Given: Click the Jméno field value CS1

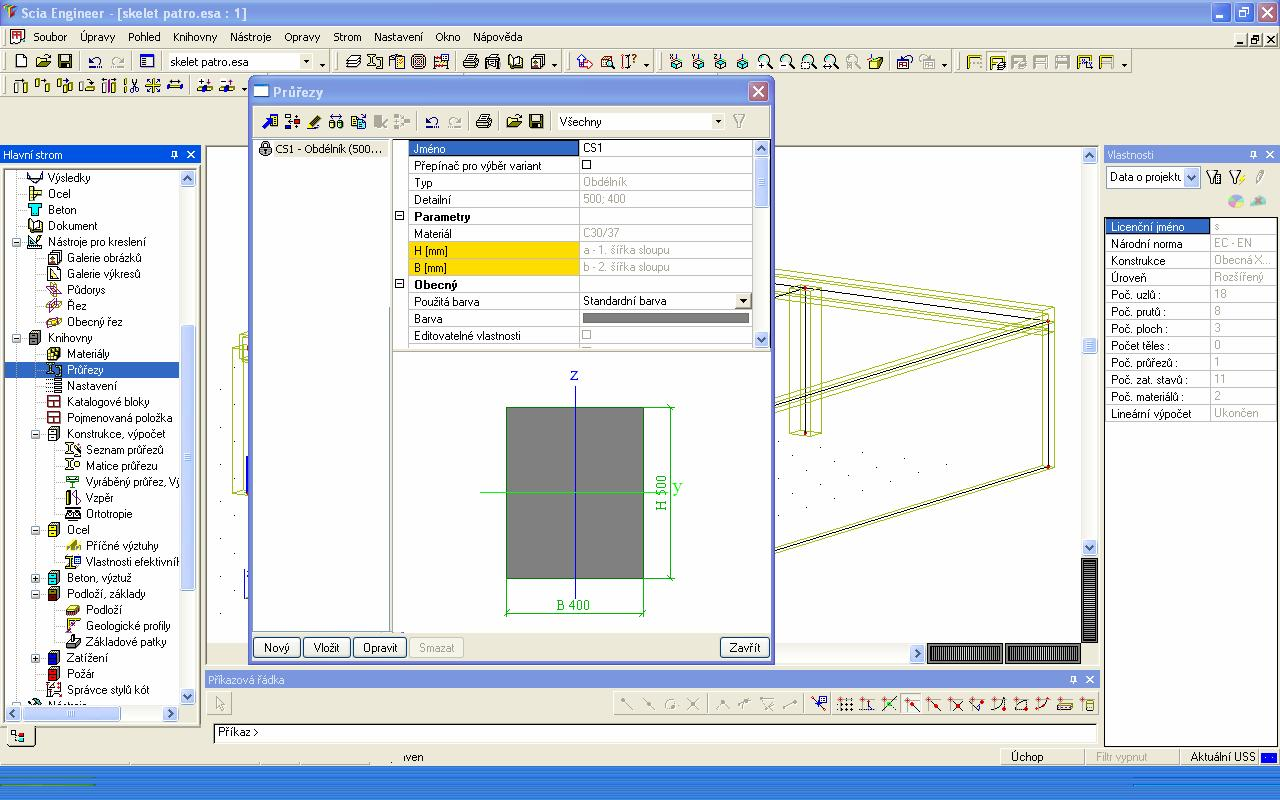Looking at the screenshot, I should [x=666, y=148].
